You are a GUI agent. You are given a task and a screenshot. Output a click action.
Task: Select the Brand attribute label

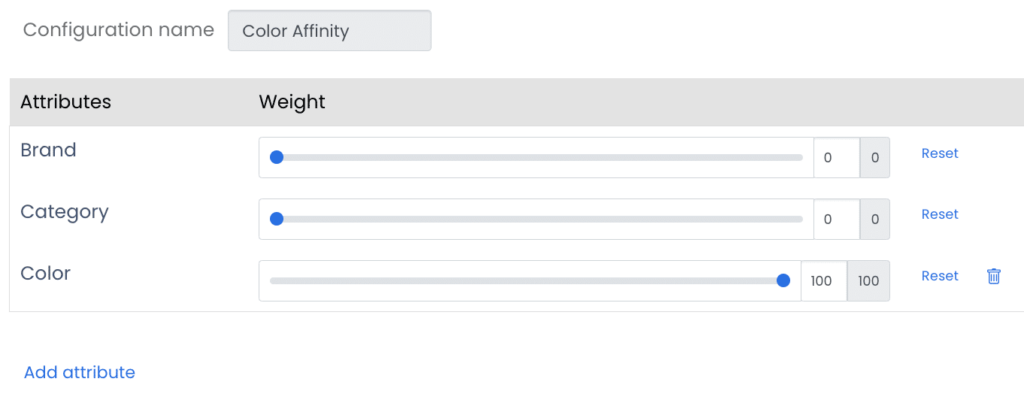(48, 150)
